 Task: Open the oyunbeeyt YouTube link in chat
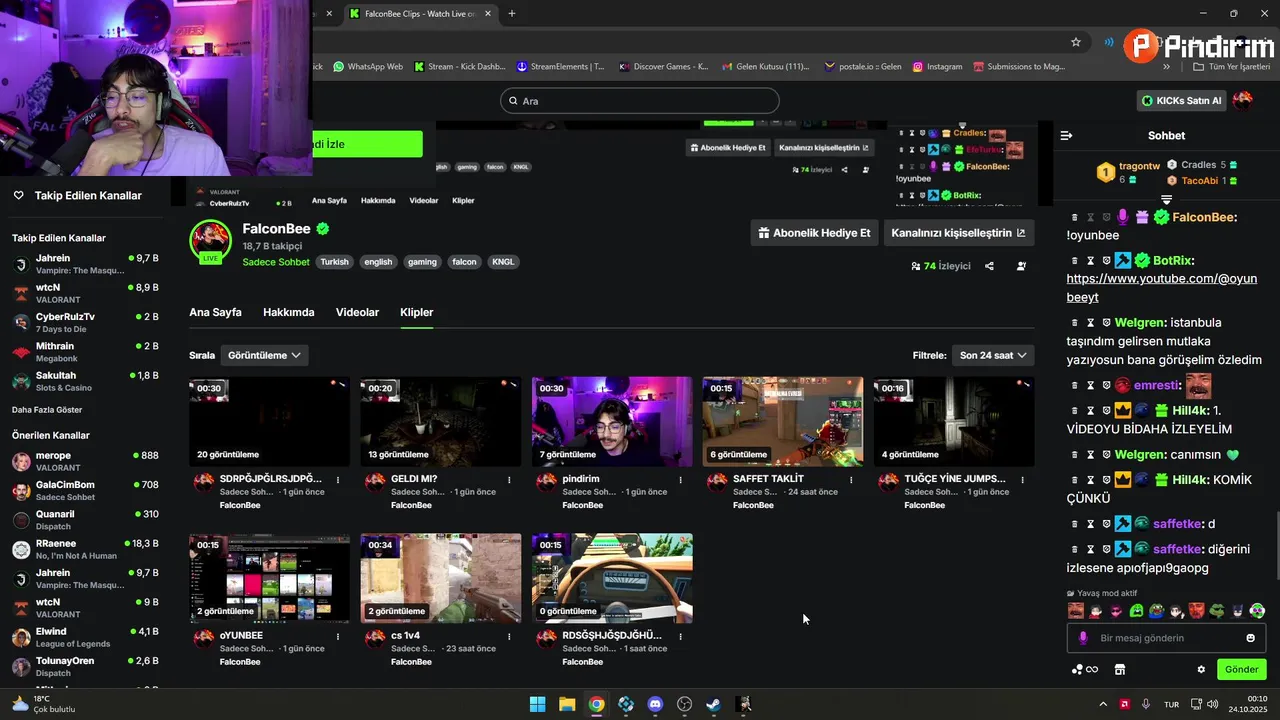[1161, 288]
